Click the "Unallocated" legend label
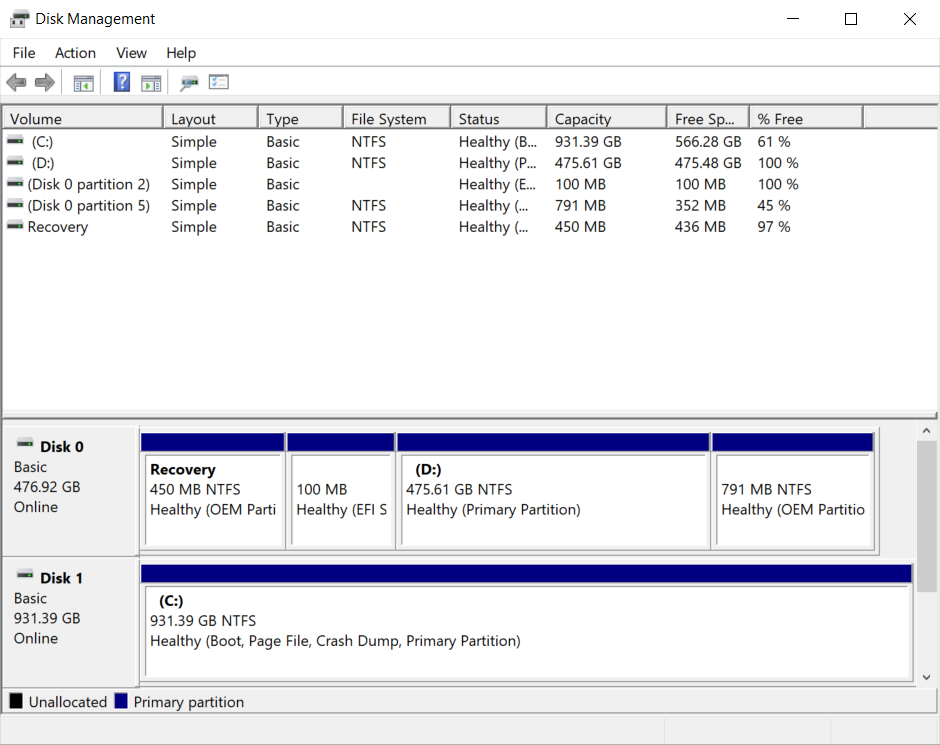Image resolution: width=940 pixels, height=745 pixels. click(68, 702)
